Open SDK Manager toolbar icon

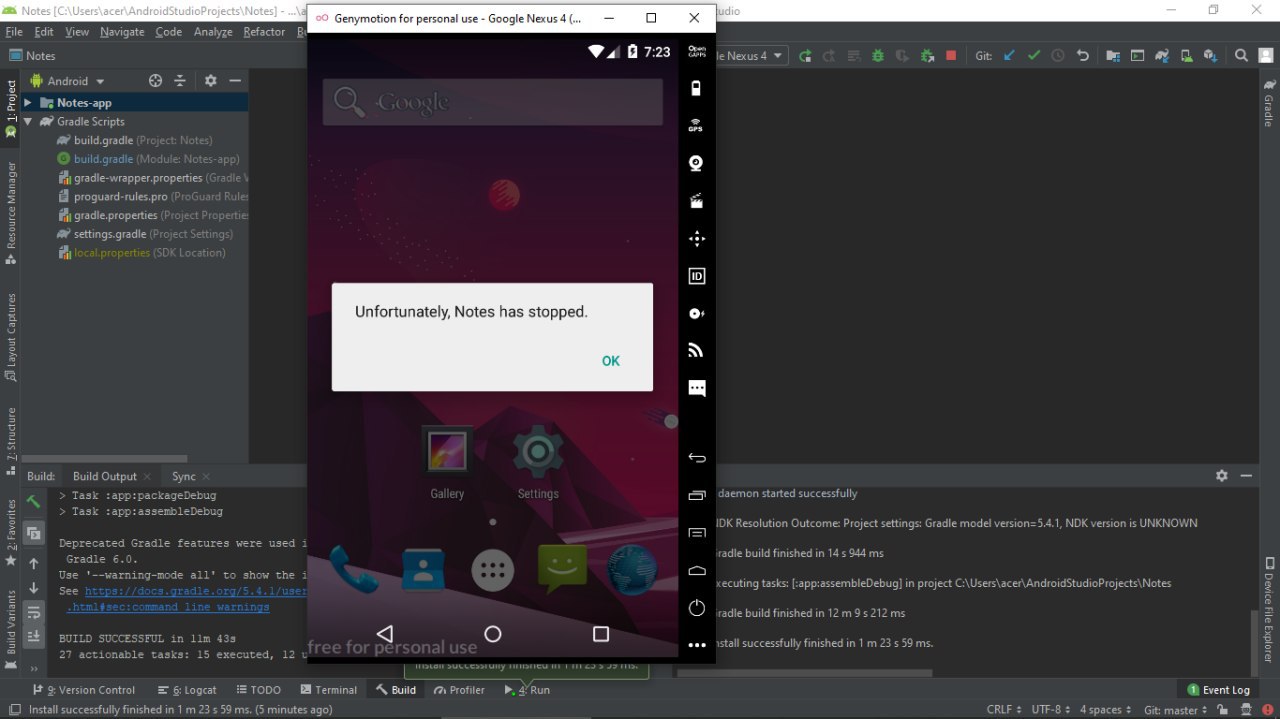[1211, 56]
